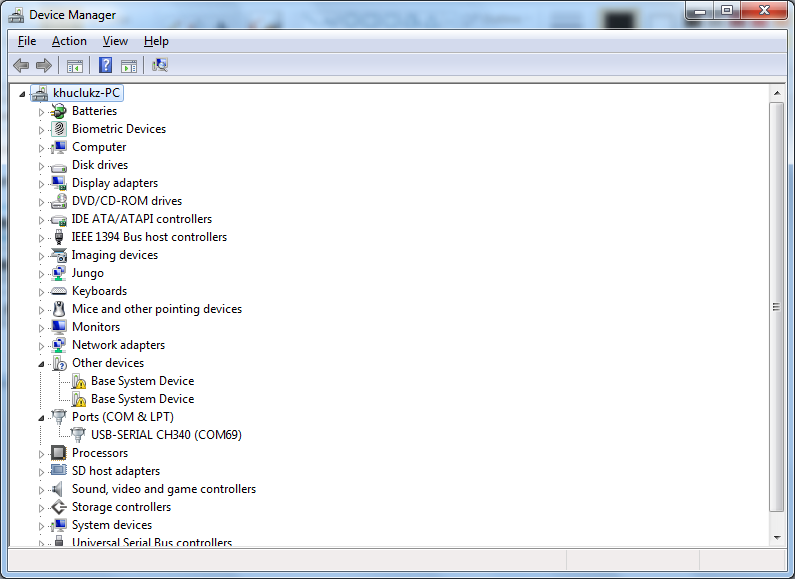
Task: Click the Show/Hide Action Pane toolbar icon
Action: coord(129,65)
